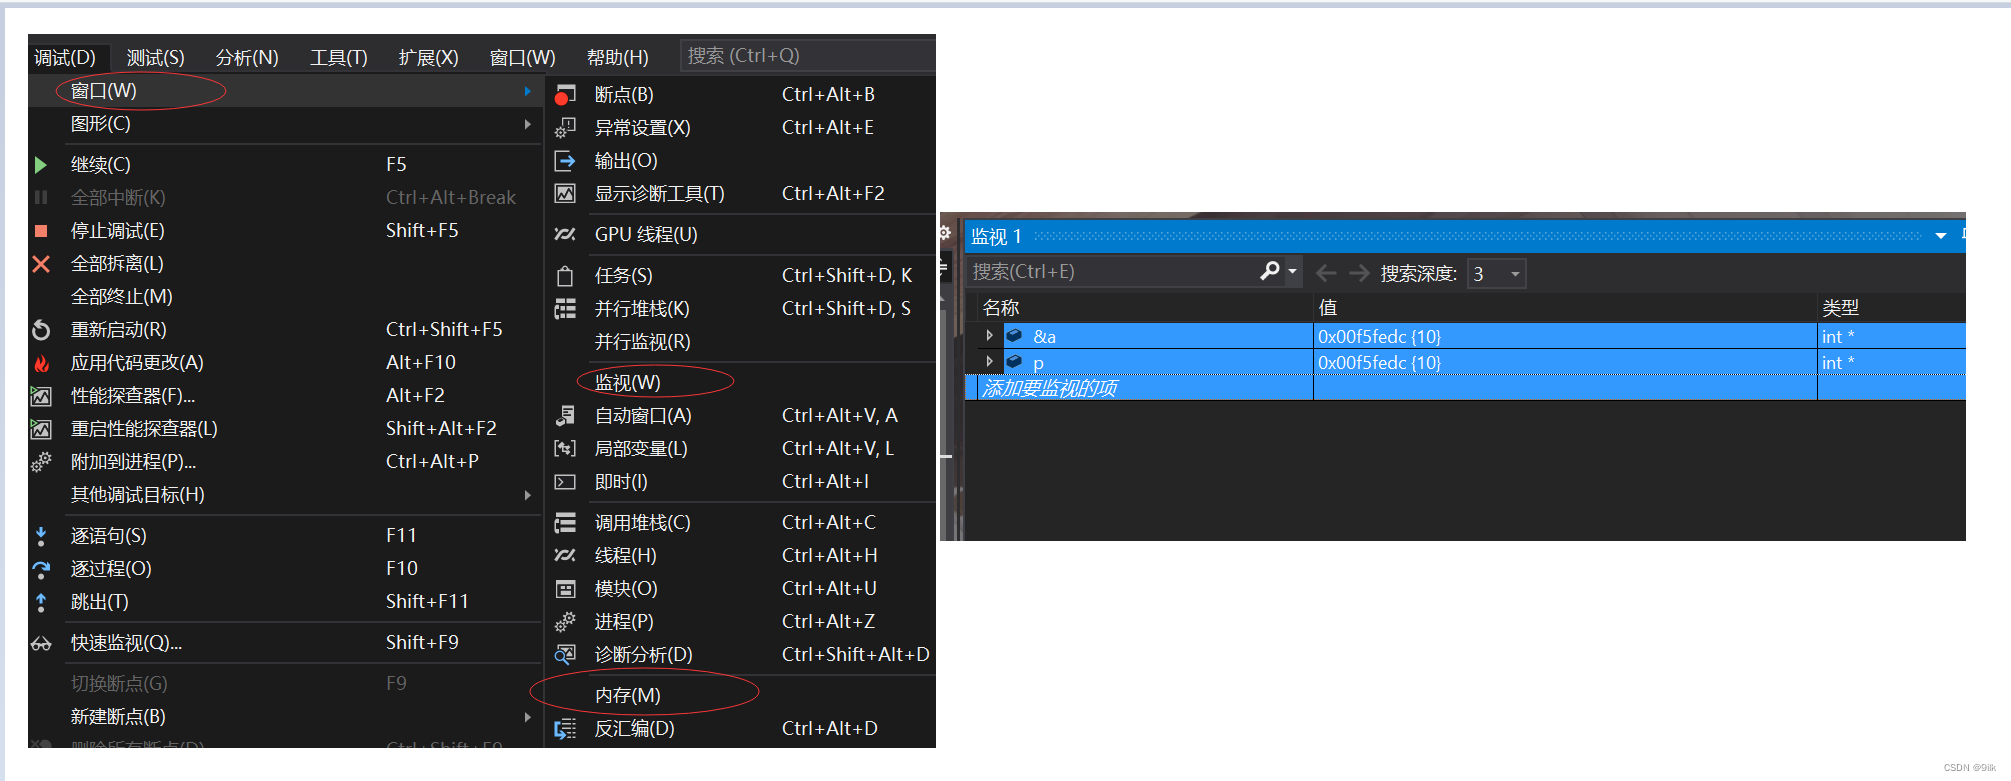The width and height of the screenshot is (2011, 781).
Task: Click the Step Into arrow icon
Action: pyautogui.click(x=41, y=536)
